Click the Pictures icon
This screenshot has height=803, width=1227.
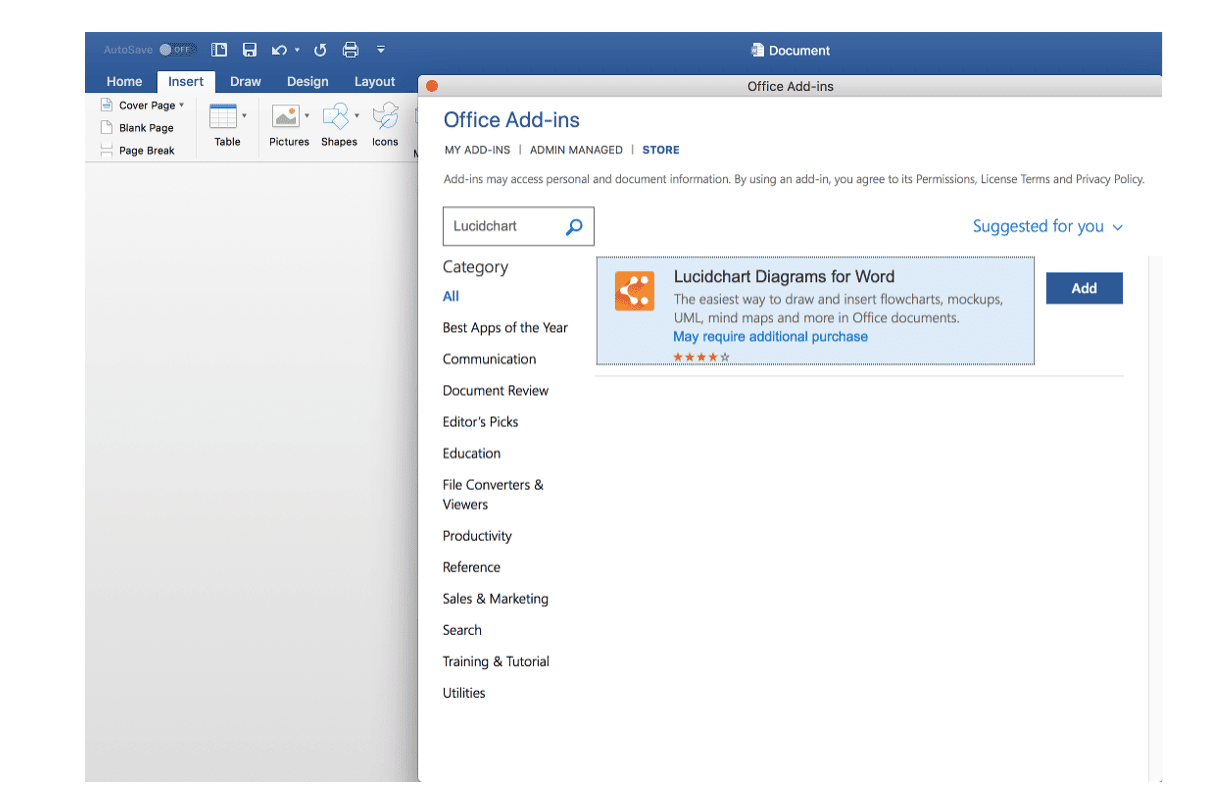tap(286, 116)
